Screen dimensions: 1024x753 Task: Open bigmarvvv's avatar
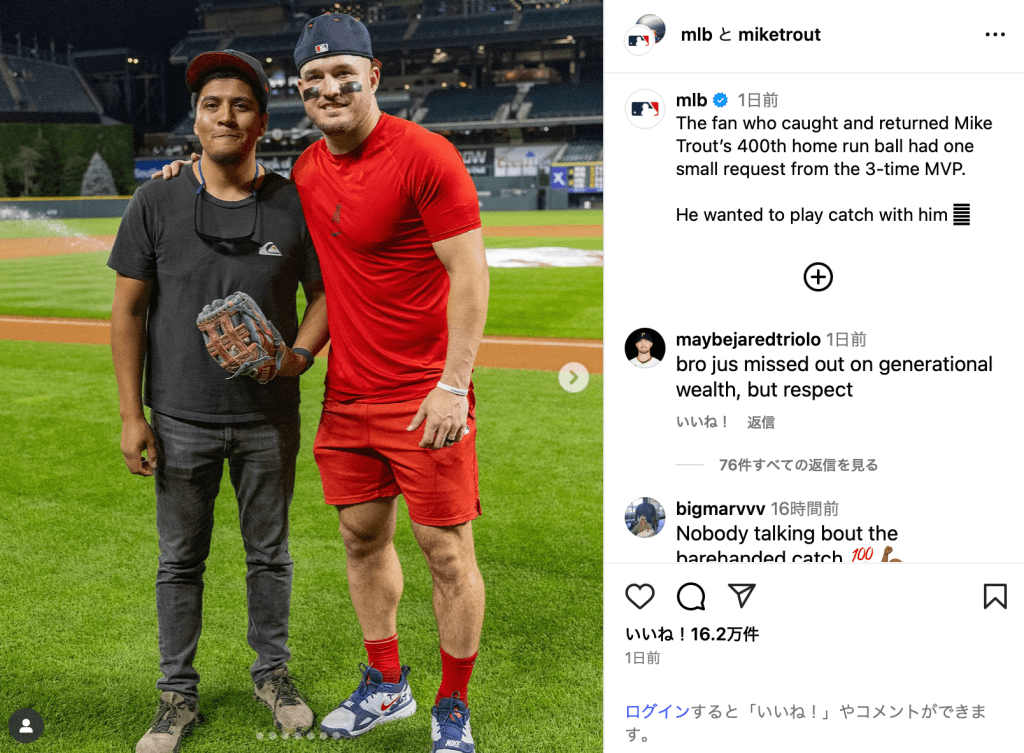click(x=645, y=517)
